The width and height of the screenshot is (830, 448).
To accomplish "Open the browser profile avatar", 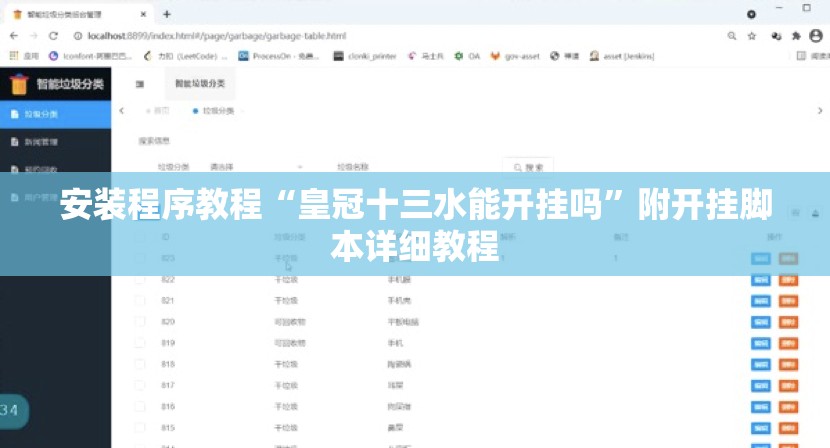I will [x=816, y=35].
